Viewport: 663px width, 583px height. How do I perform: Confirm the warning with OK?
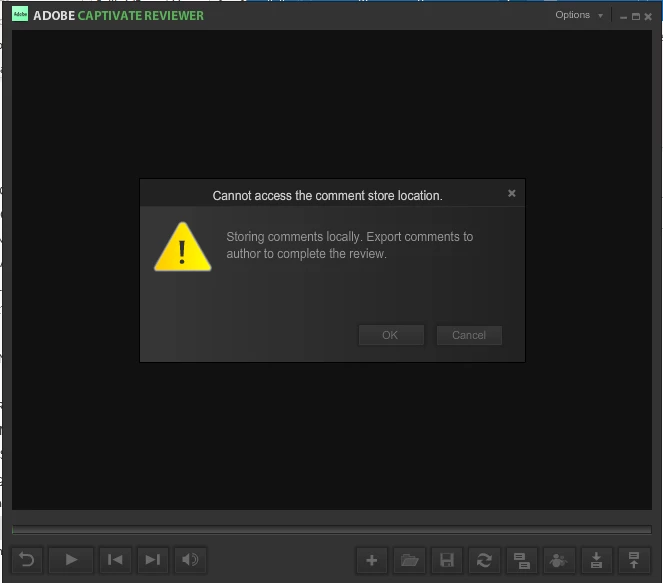(x=391, y=335)
